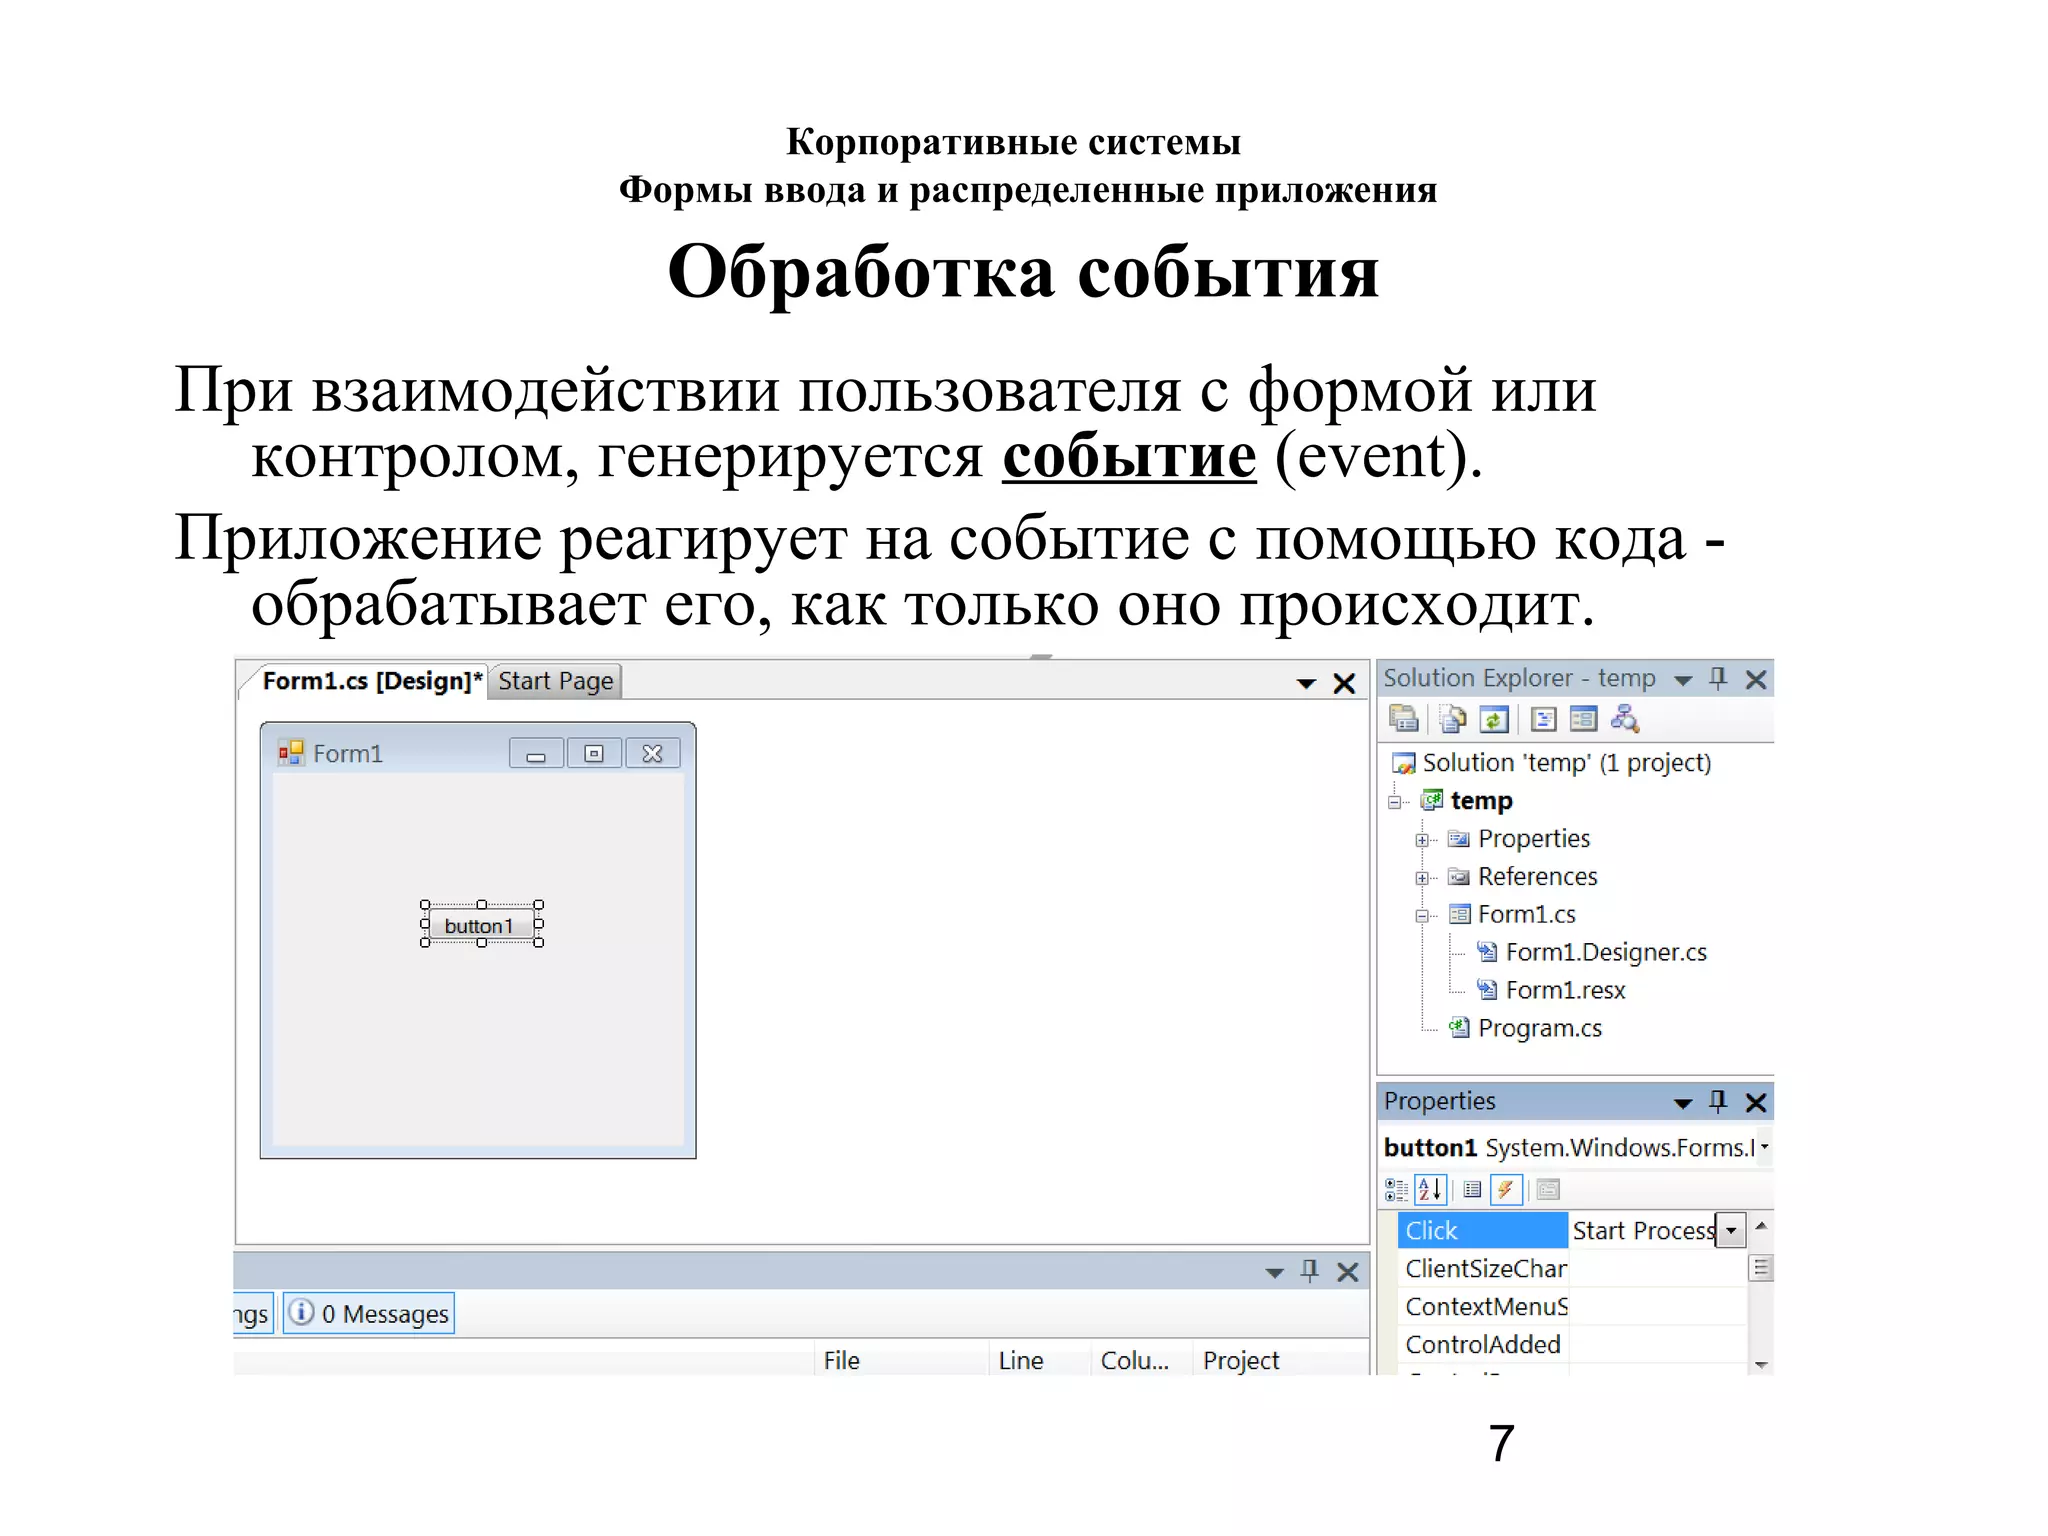2048x1536 pixels.
Task: Collapse the temp project node
Action: tap(1395, 802)
